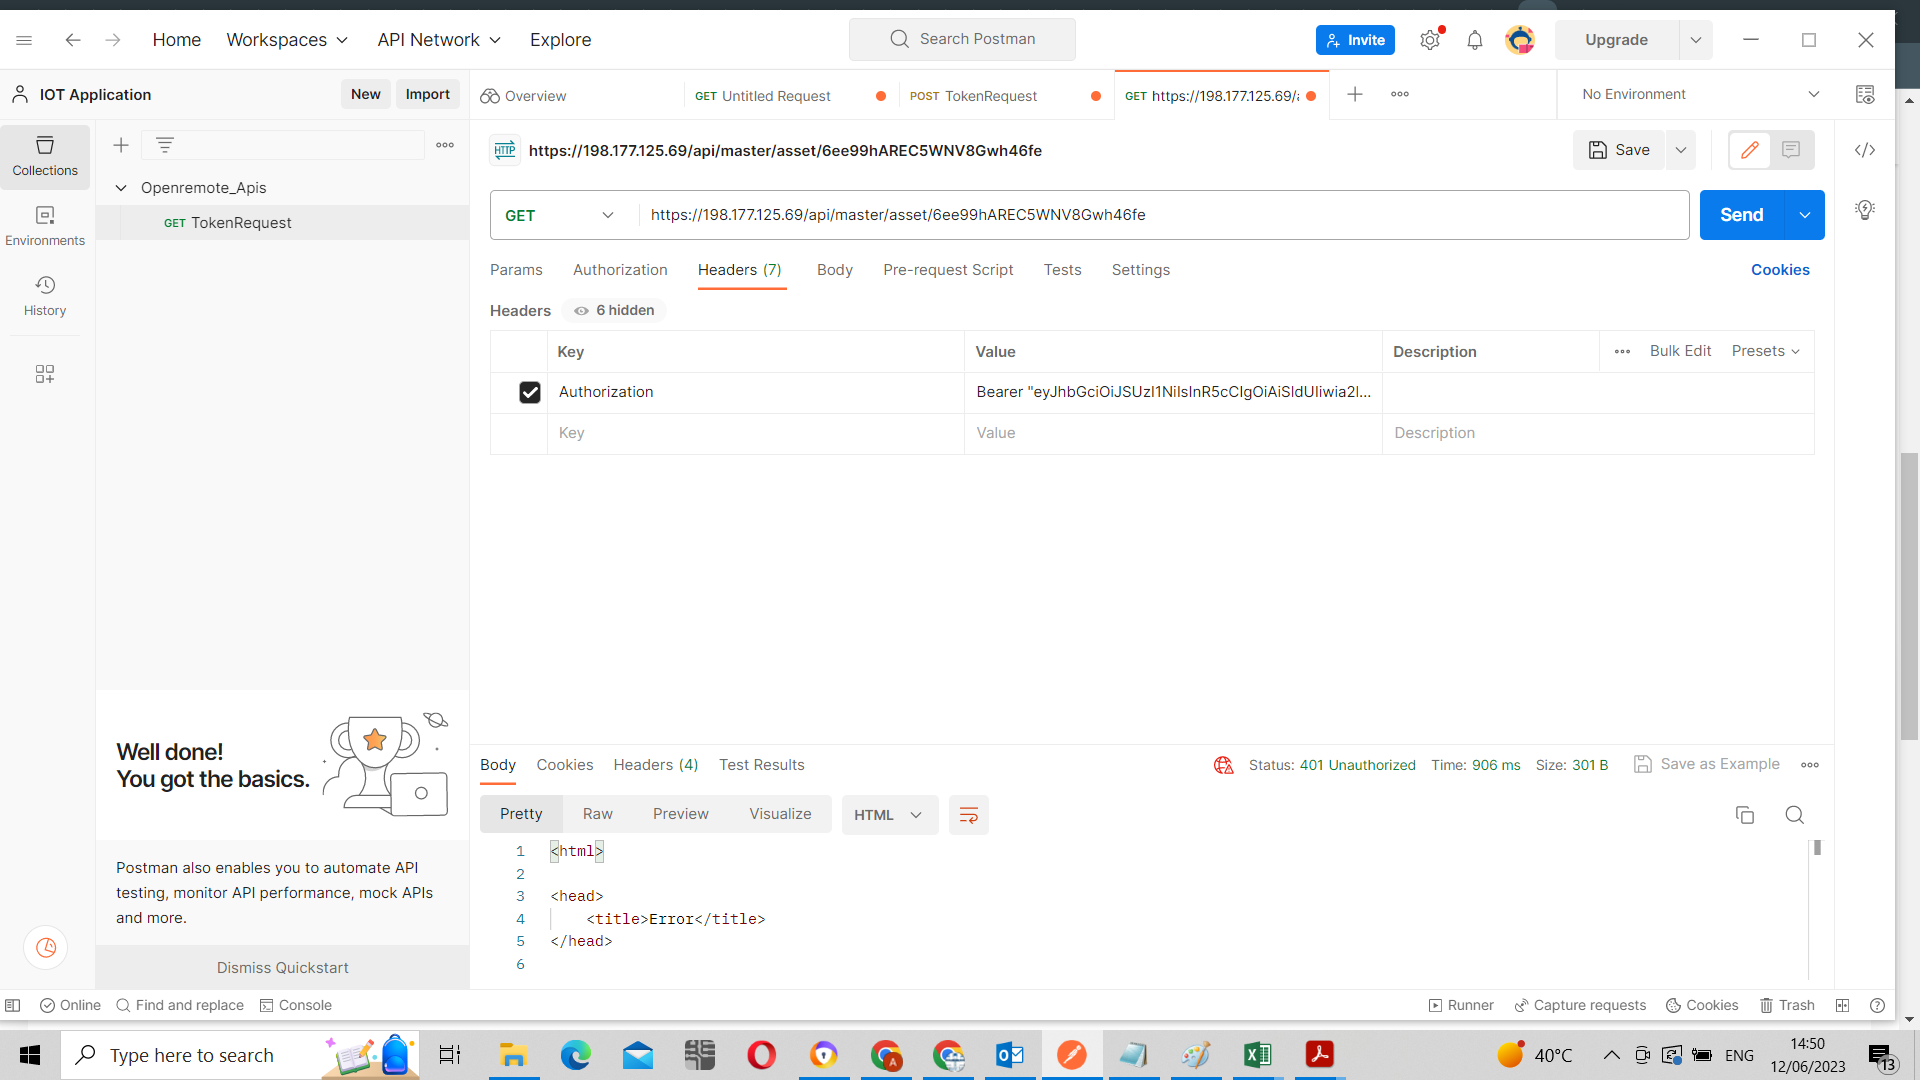This screenshot has height=1080, width=1920.
Task: Open the Cookies link beside request tabs
Action: pyautogui.click(x=1780, y=270)
